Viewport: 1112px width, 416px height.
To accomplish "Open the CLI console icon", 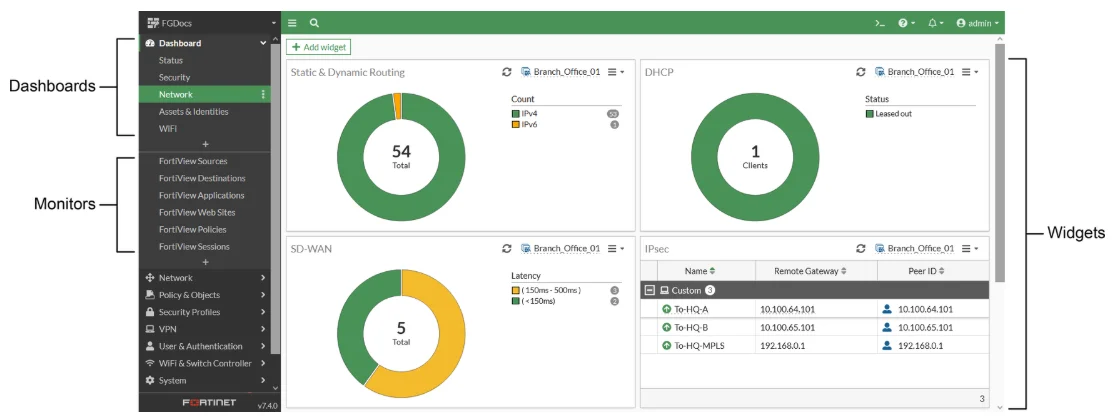I will point(879,23).
